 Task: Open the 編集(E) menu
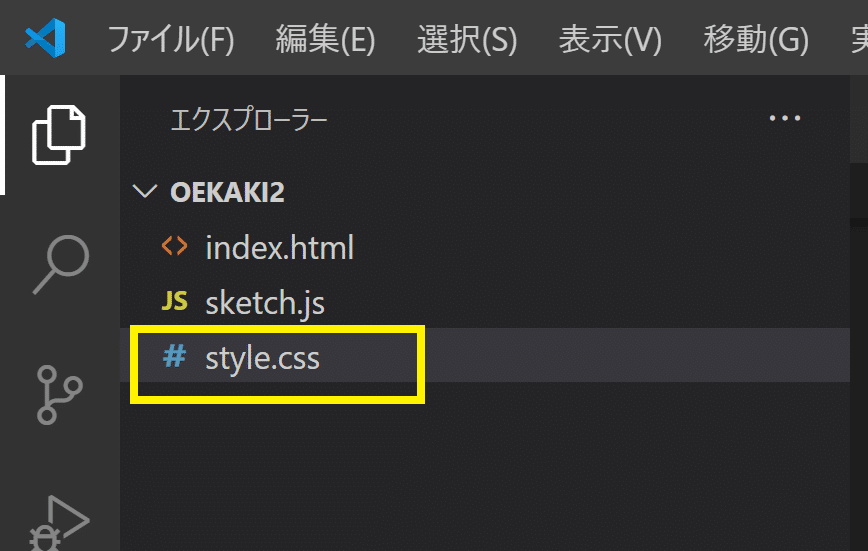pos(325,40)
